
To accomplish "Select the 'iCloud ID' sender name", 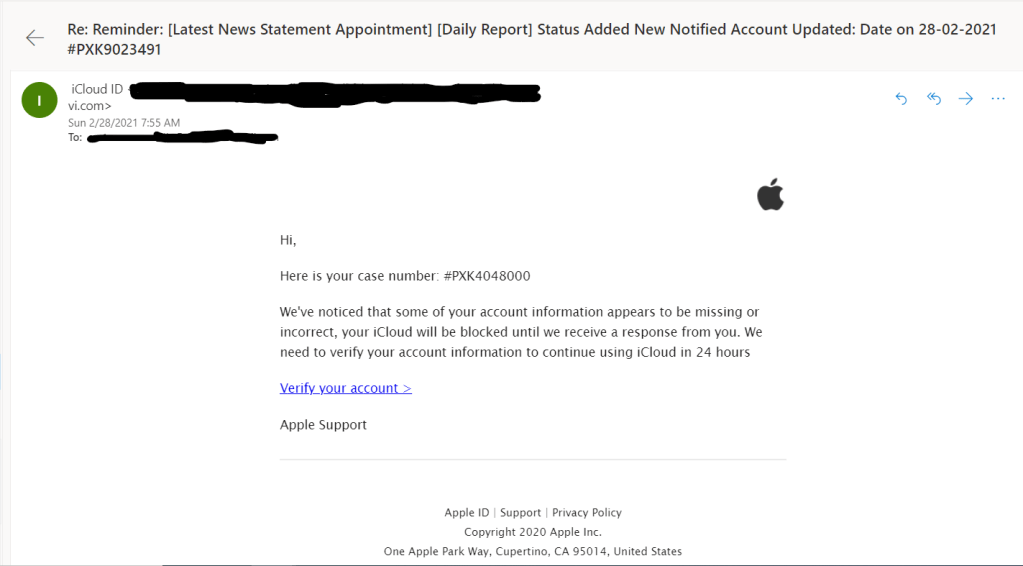I will click(x=97, y=90).
